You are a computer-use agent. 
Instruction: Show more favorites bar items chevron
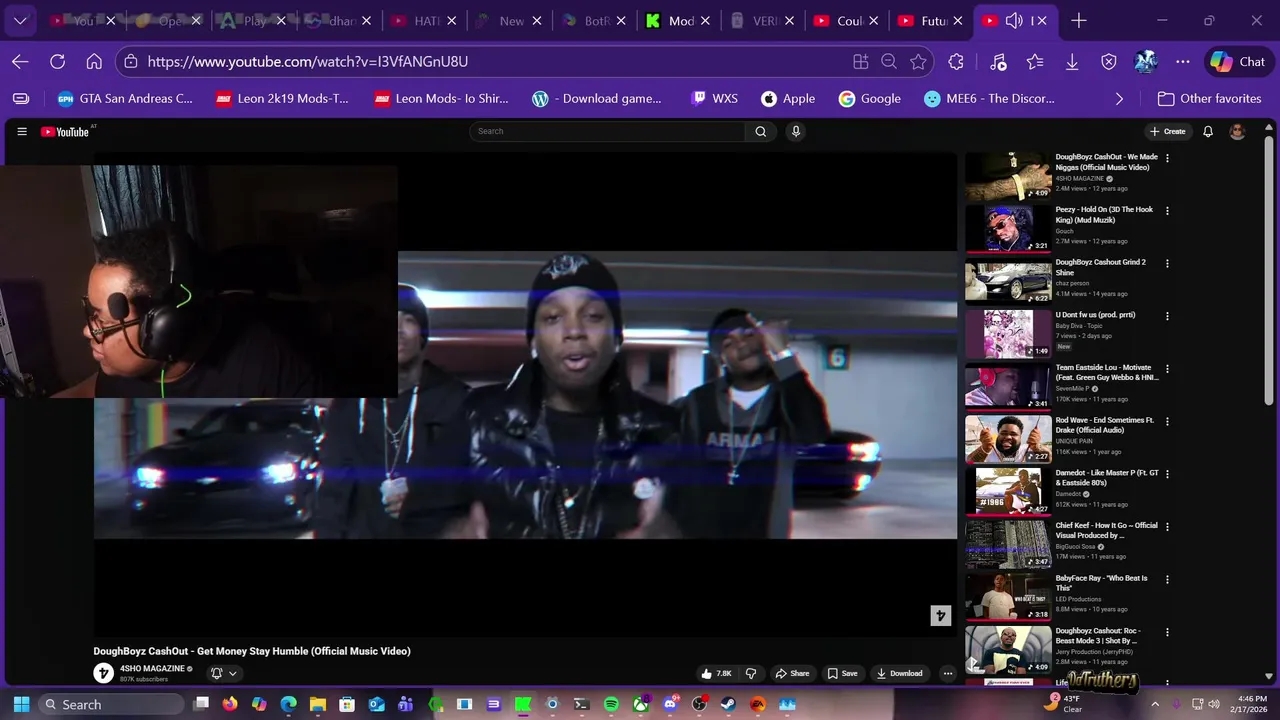[x=1119, y=99]
